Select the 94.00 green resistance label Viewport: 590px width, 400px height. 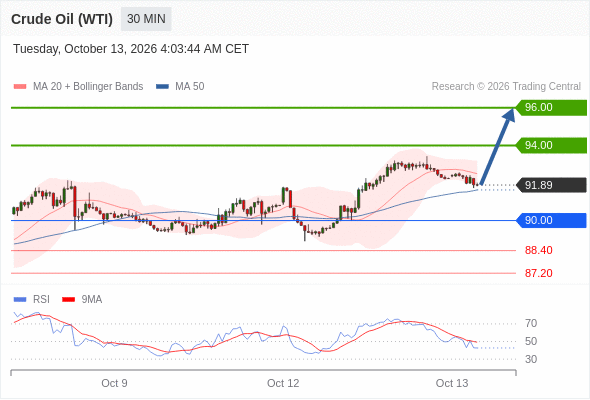click(551, 145)
